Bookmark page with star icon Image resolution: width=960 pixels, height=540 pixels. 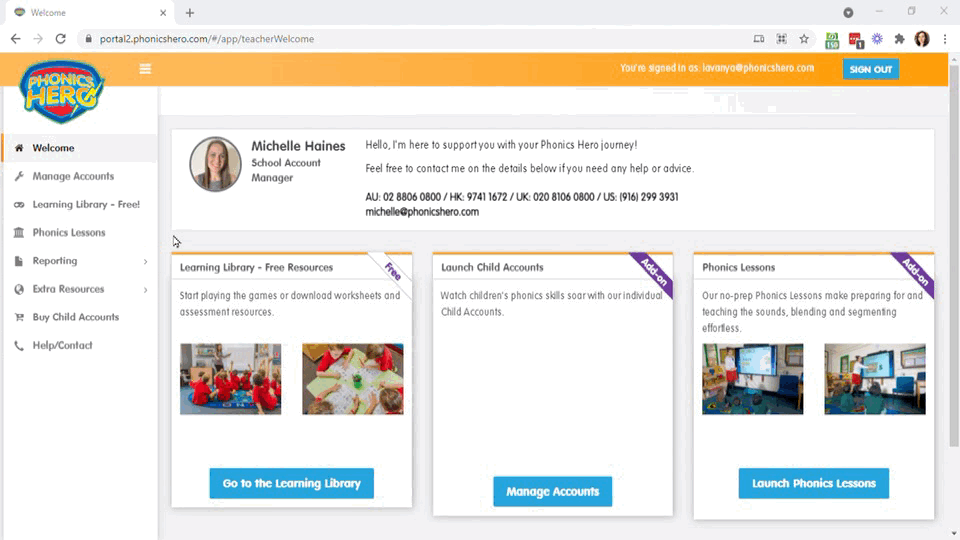pyautogui.click(x=804, y=39)
